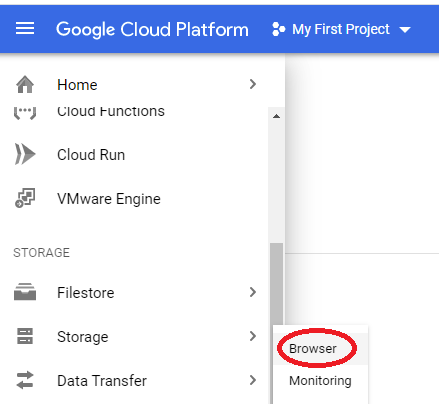Click the dropdown arrow beside My First Project
The image size is (439, 404).
(405, 30)
